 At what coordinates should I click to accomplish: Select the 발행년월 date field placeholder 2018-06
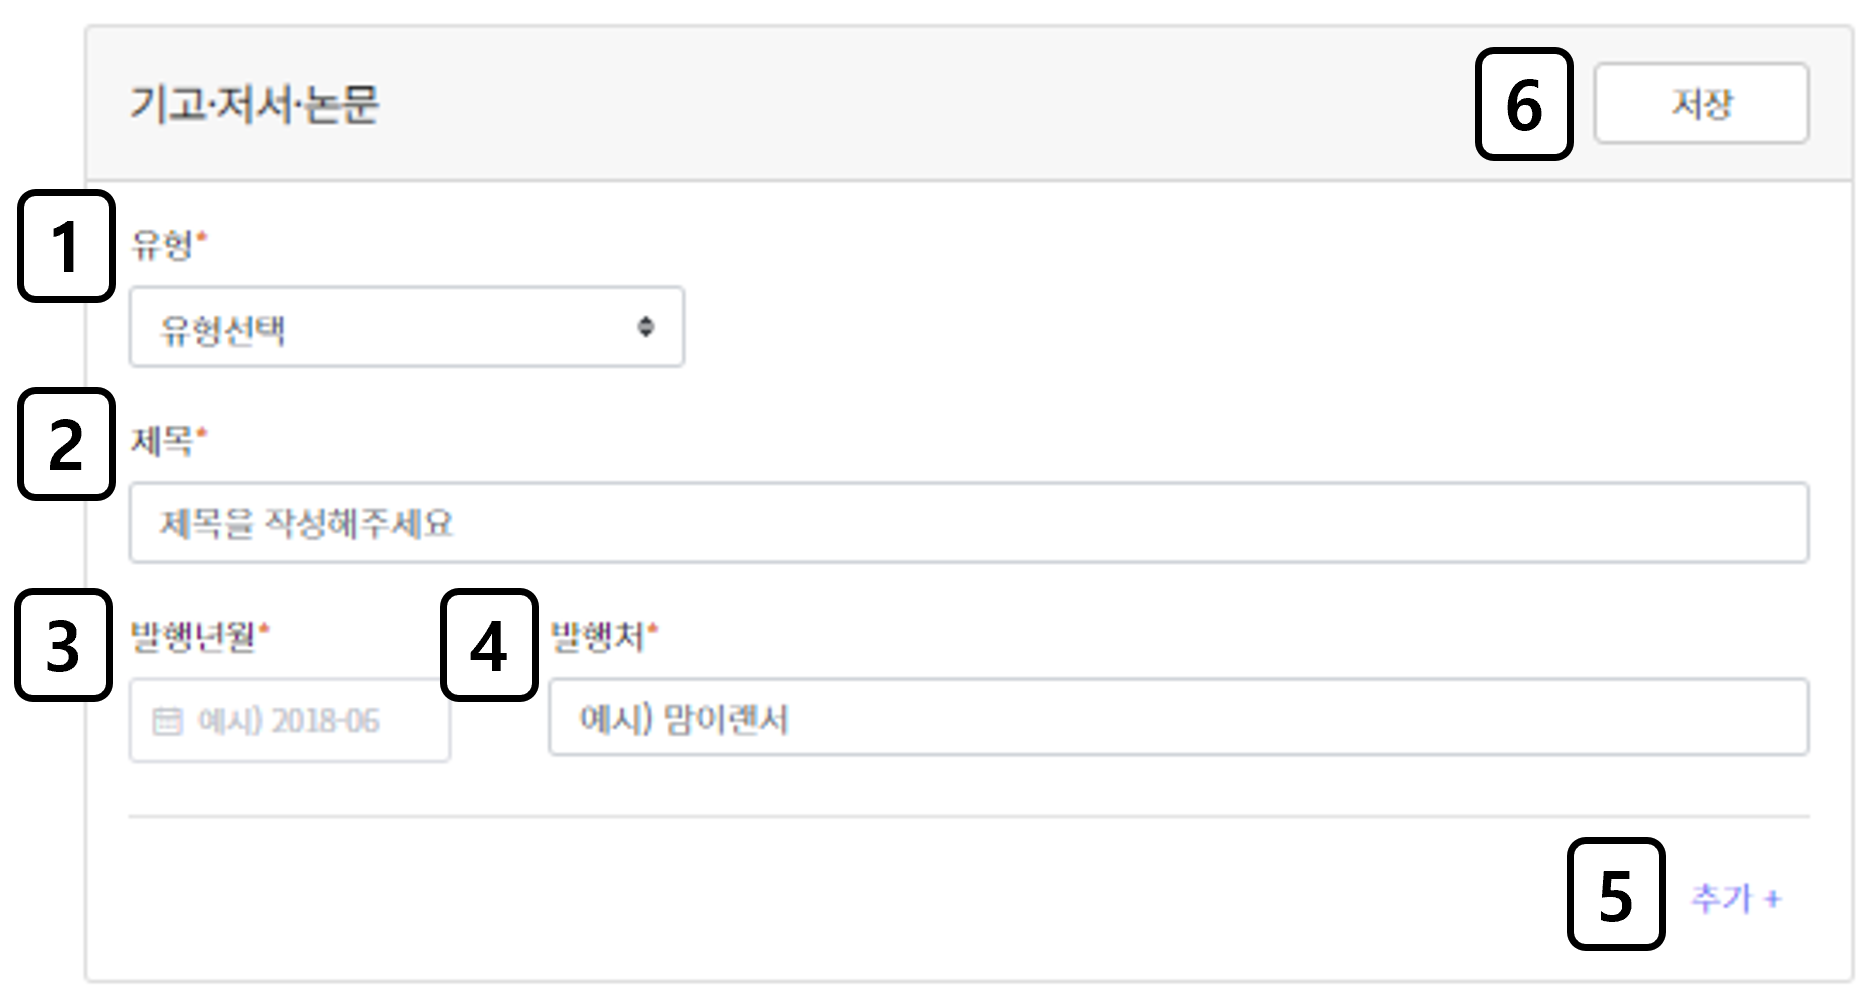point(290,721)
